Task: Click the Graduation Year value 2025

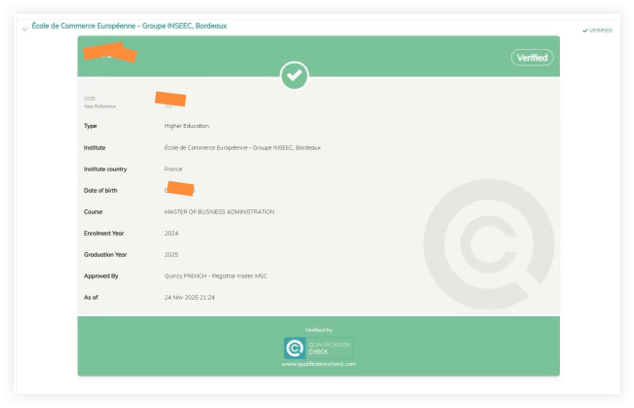Action: (171, 255)
